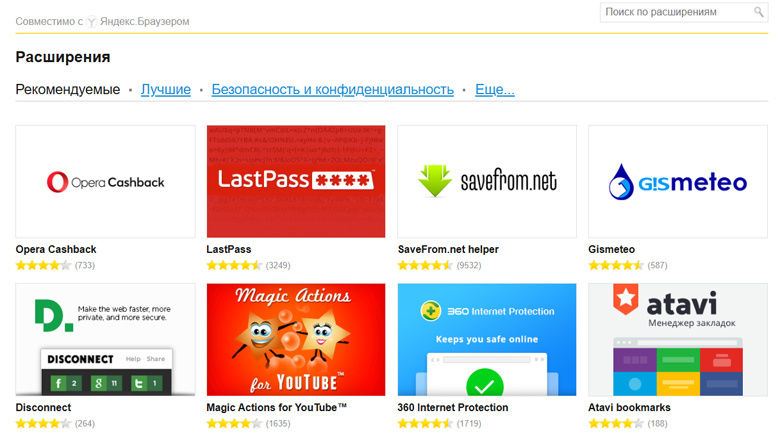Click the Gismeteo title text
Viewport: 780px width, 438px height.
(611, 249)
